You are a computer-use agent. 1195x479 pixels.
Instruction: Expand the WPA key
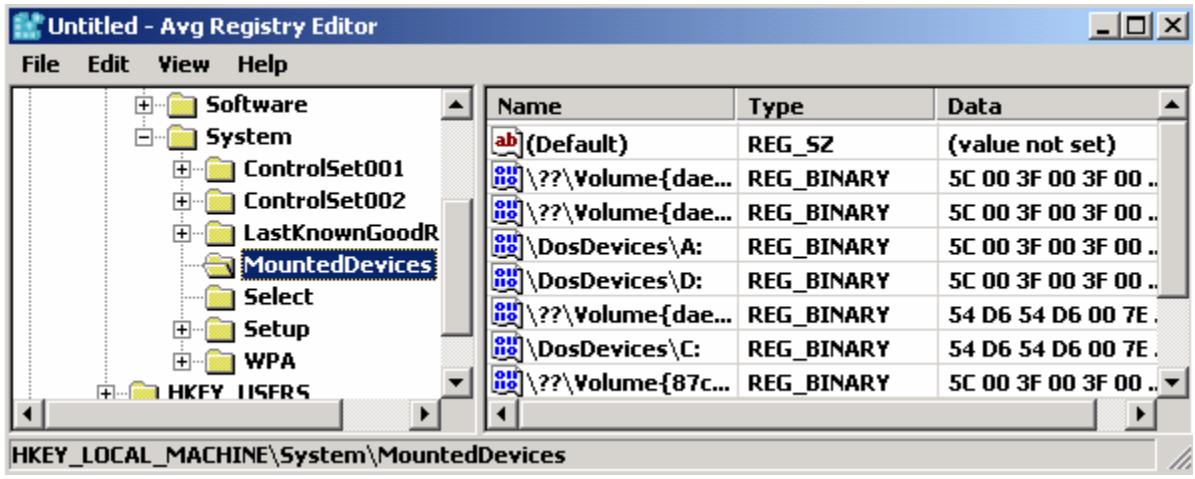pos(181,361)
